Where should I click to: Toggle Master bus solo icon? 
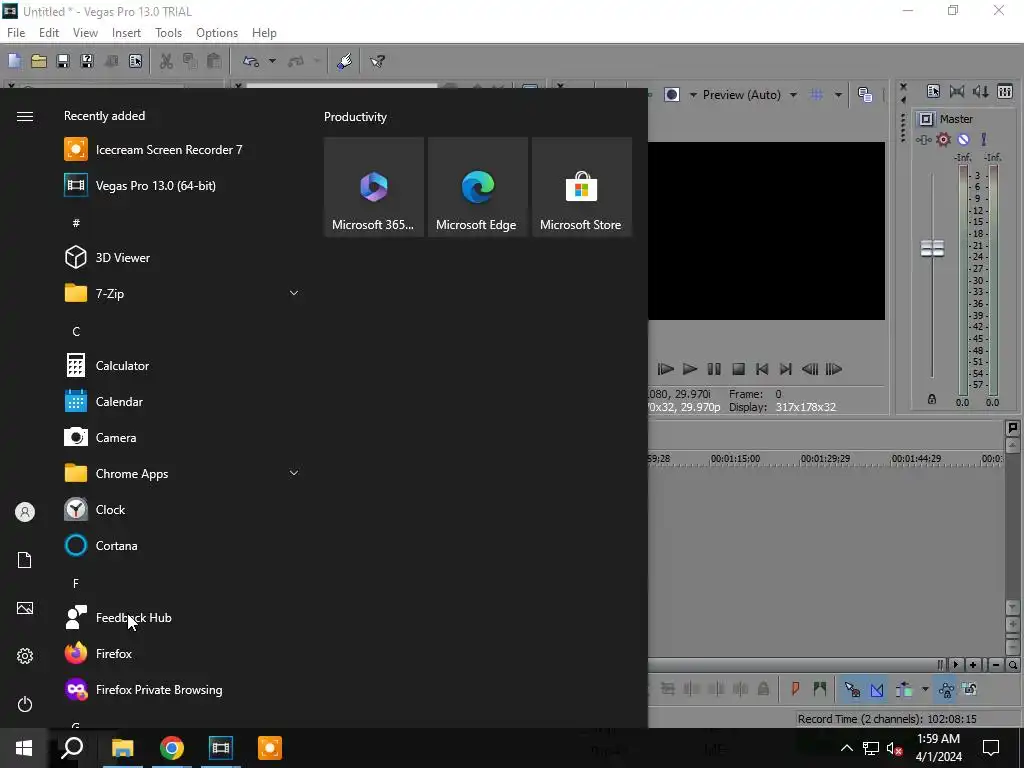pos(984,139)
